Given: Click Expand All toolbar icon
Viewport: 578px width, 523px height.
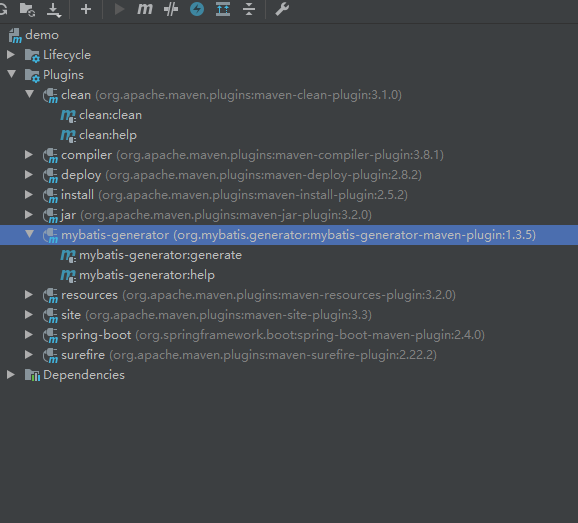Looking at the screenshot, I should click(x=223, y=9).
